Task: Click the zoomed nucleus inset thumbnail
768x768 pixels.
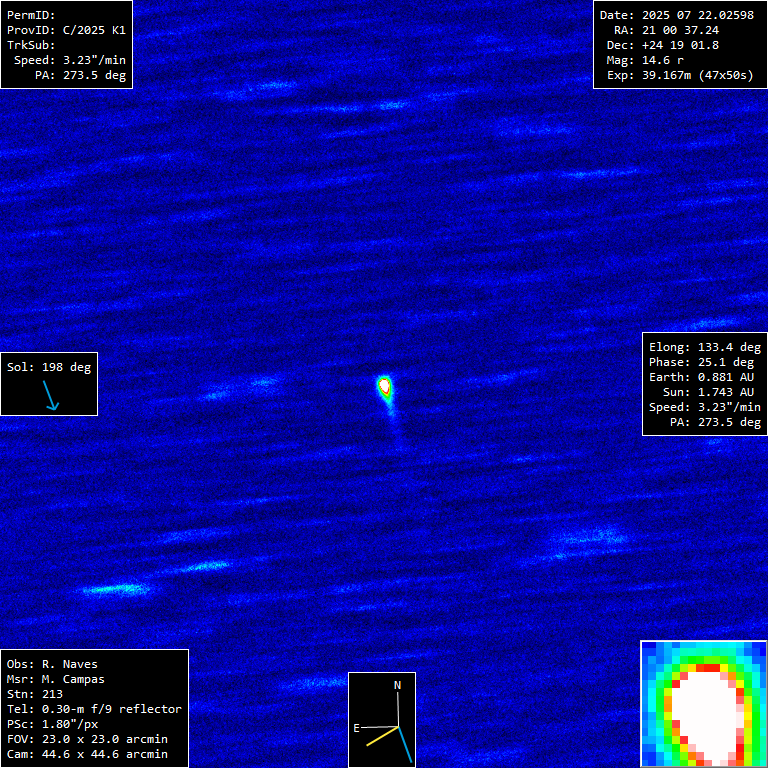Action: [x=704, y=704]
